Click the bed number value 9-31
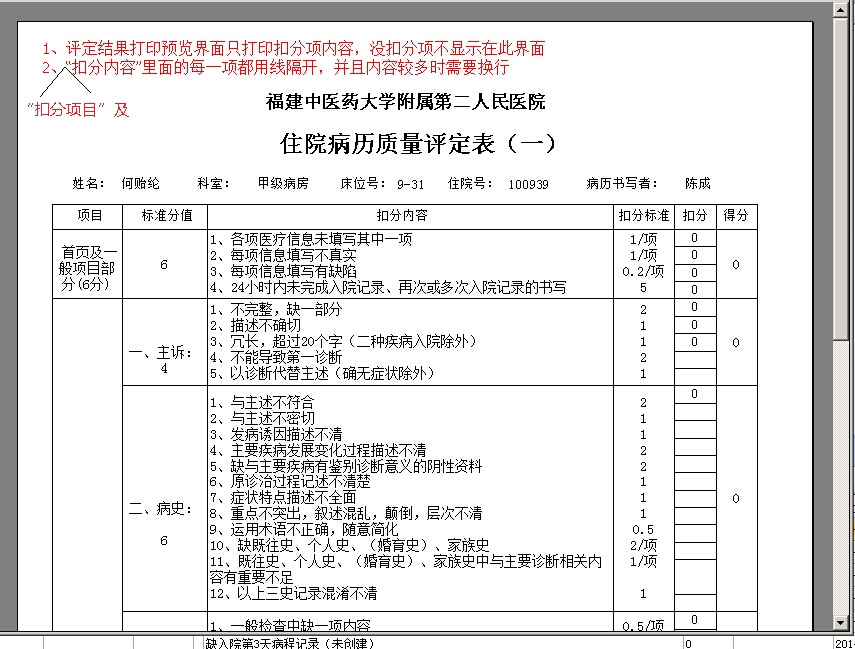The width and height of the screenshot is (855, 649). [x=410, y=184]
